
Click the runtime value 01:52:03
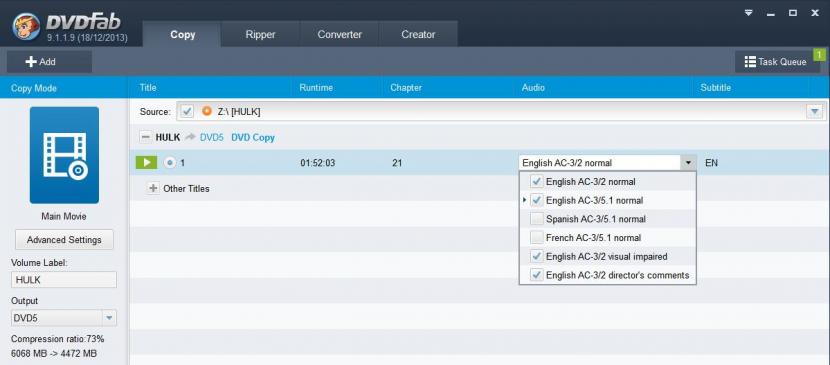pos(318,163)
